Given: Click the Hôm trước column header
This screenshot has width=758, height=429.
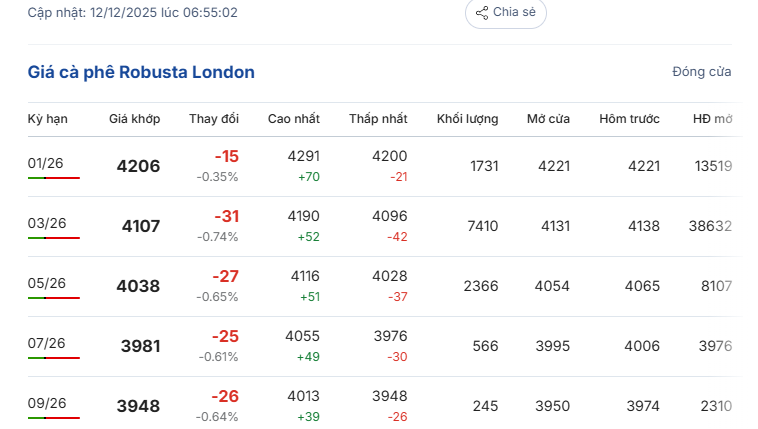Looking at the screenshot, I should [x=629, y=119].
